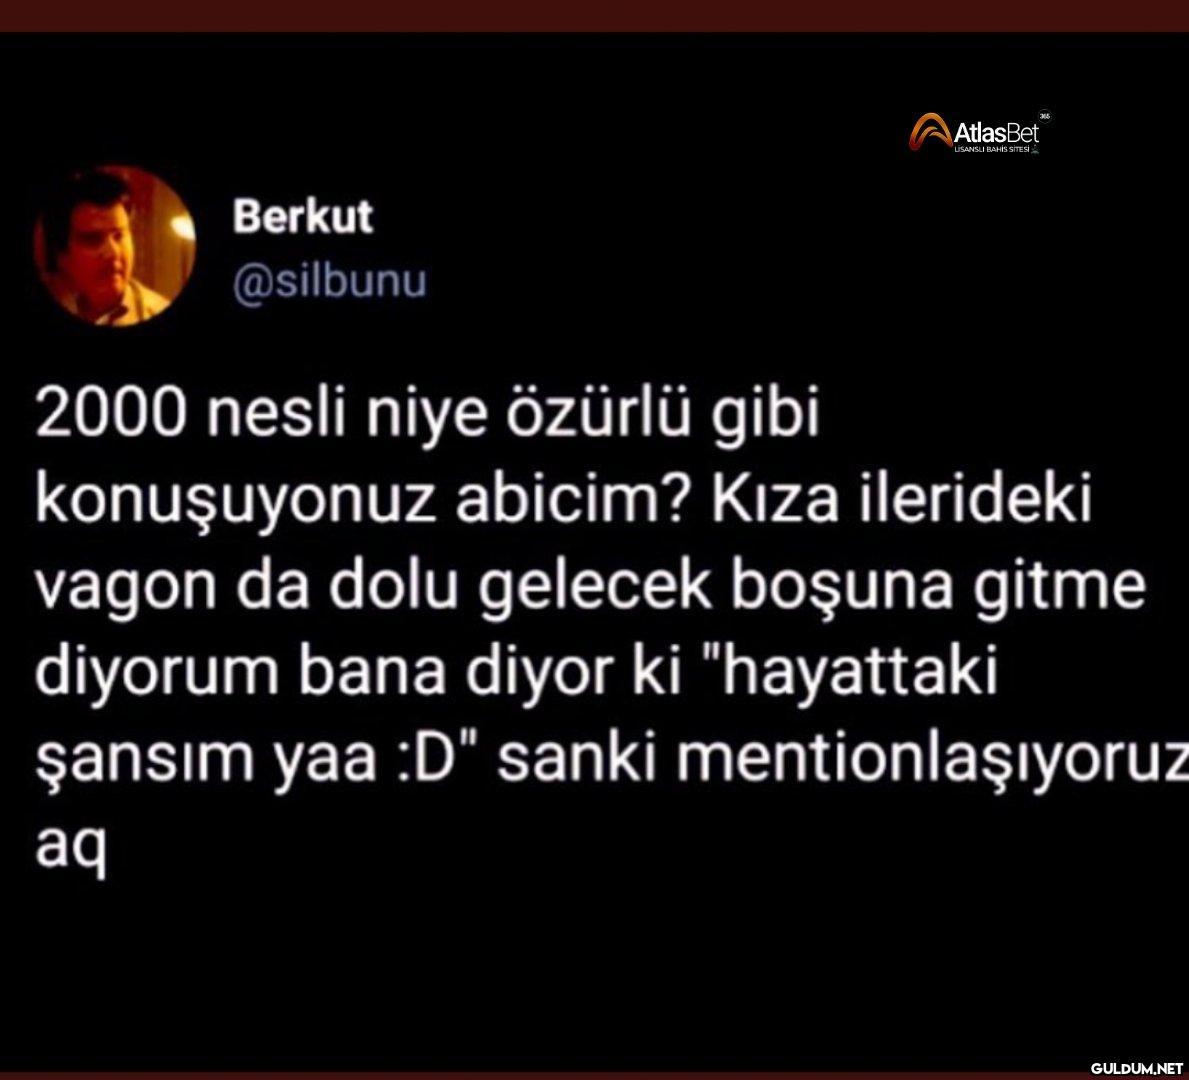Click the AtlasBet brand text
The height and width of the screenshot is (1080, 1189).
click(x=996, y=134)
